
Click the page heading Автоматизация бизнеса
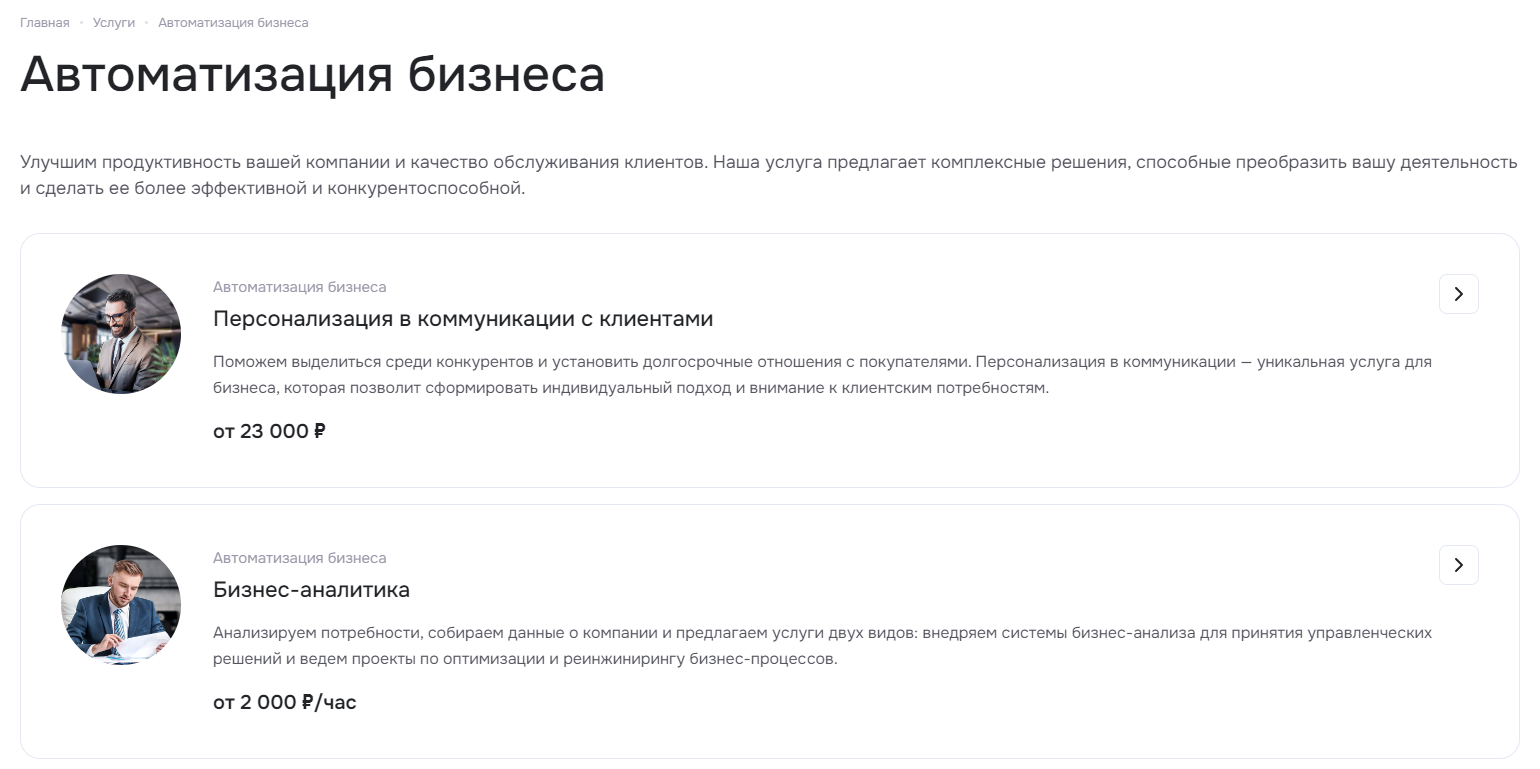(x=312, y=75)
